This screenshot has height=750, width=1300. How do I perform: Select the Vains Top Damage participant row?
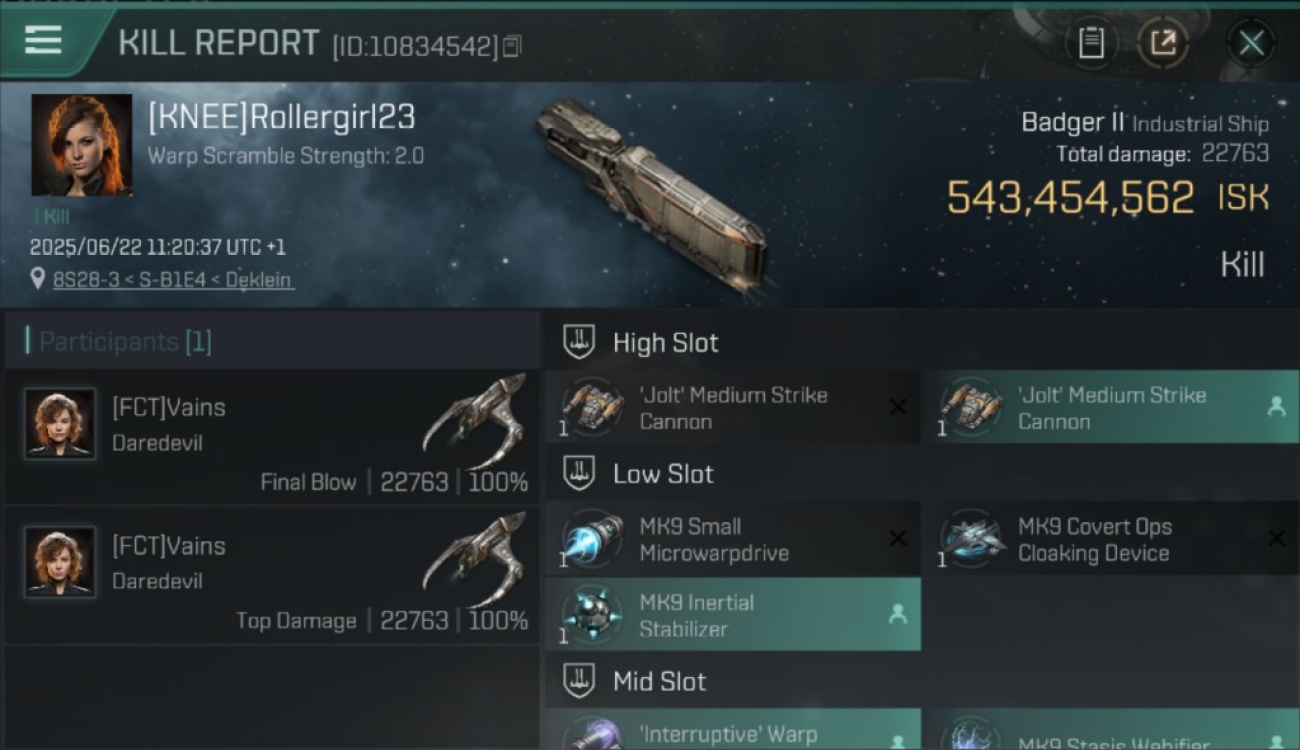272,575
